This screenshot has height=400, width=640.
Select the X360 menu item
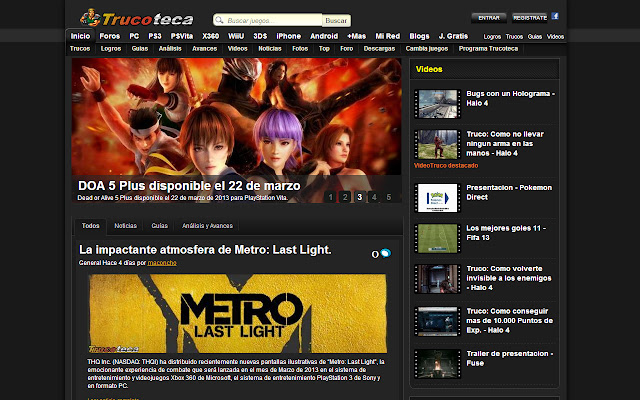pyautogui.click(x=210, y=36)
